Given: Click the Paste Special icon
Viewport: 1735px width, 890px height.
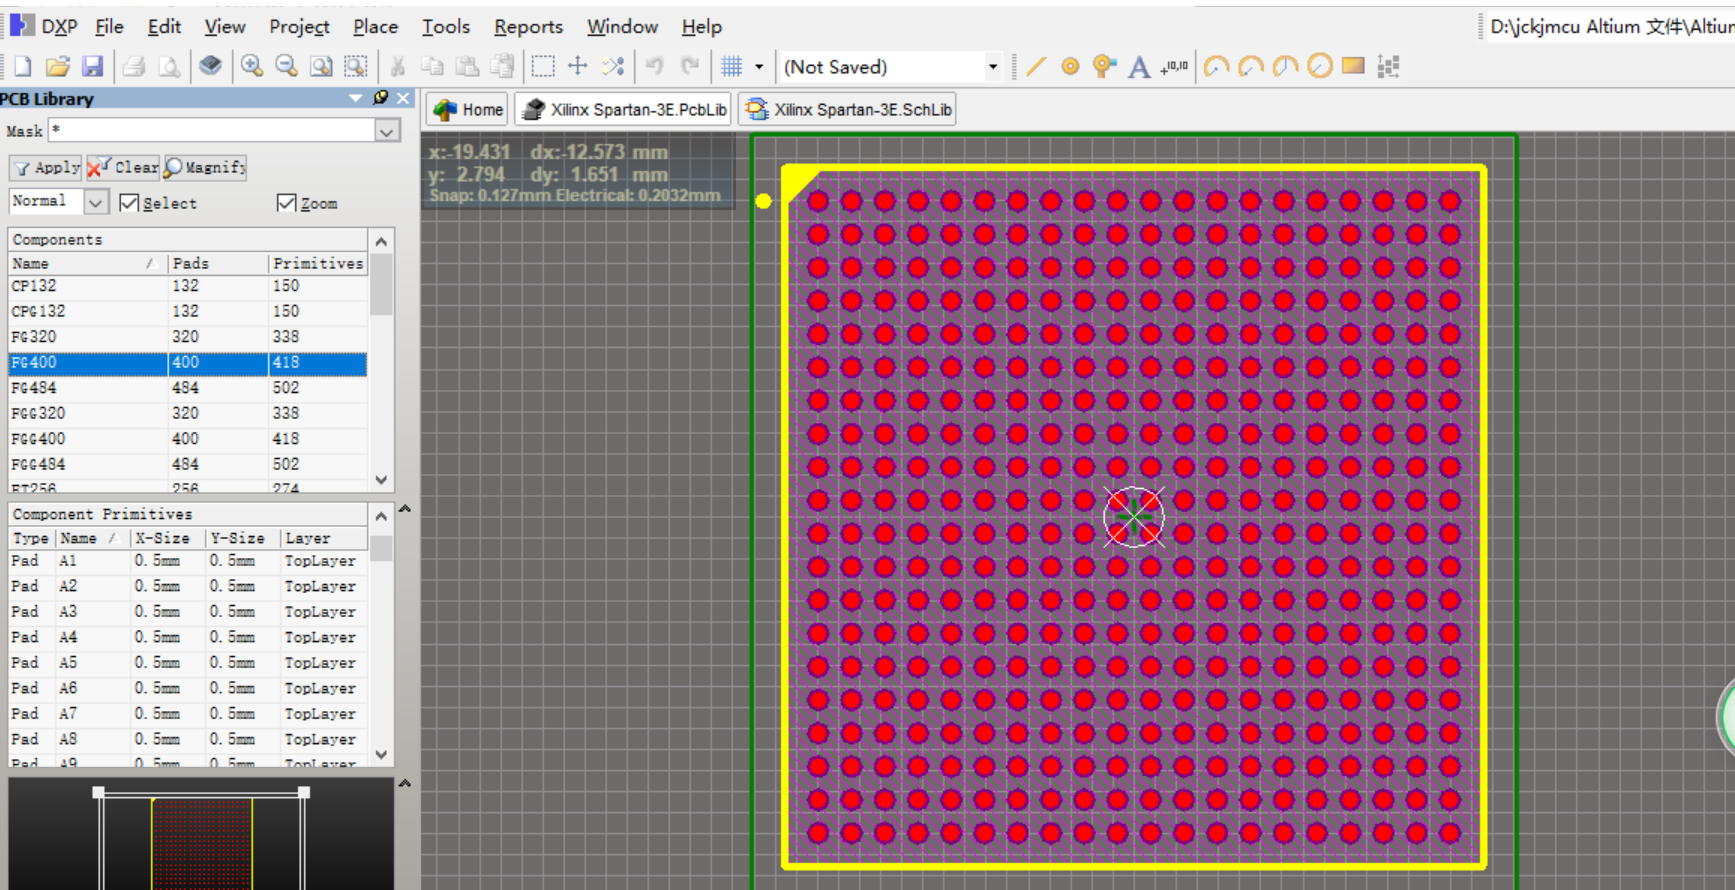Looking at the screenshot, I should tap(502, 67).
